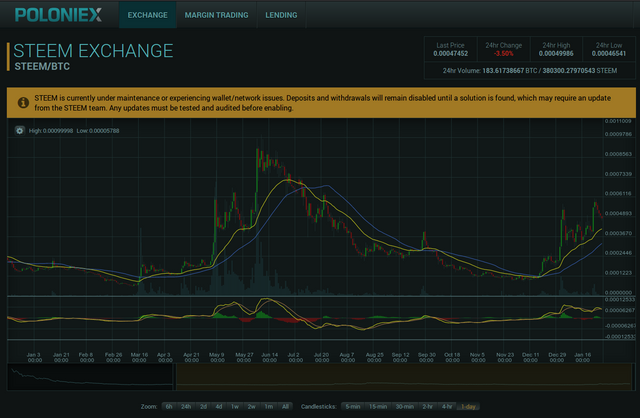This screenshot has width=640, height=418.
Task: Select the 2d zoom option
Action: (x=203, y=407)
